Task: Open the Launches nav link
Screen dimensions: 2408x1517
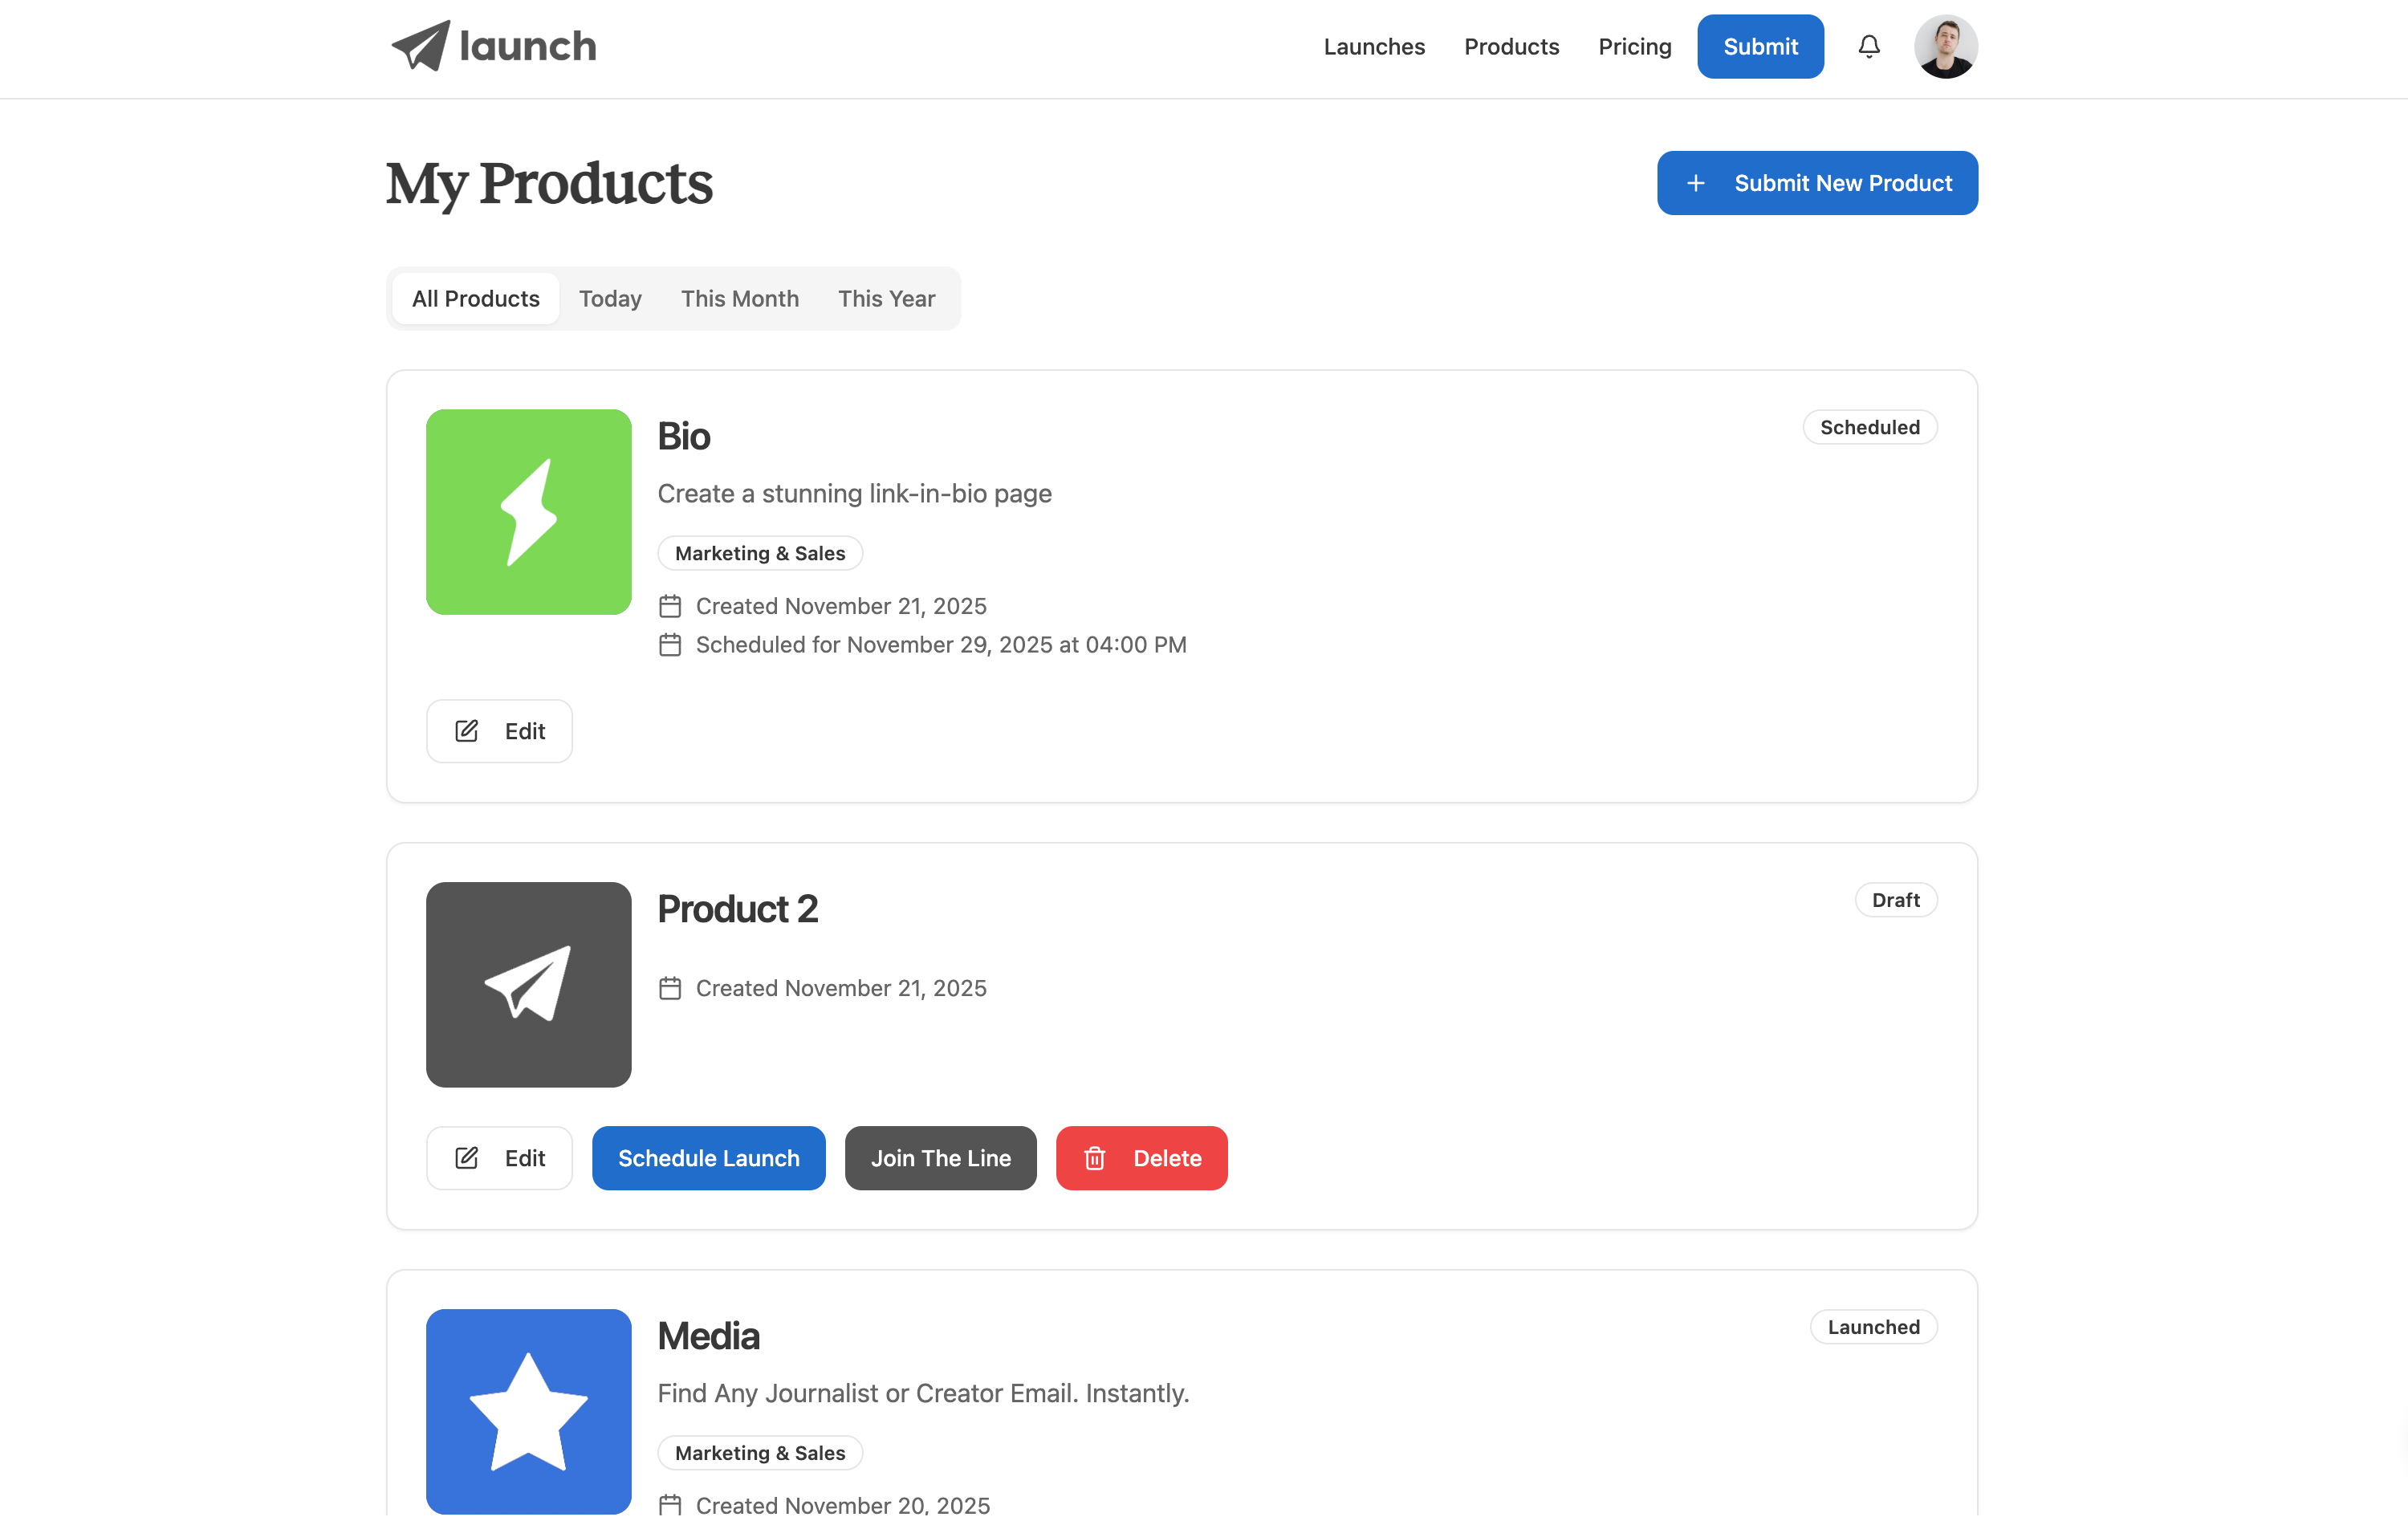Action: tap(1373, 46)
